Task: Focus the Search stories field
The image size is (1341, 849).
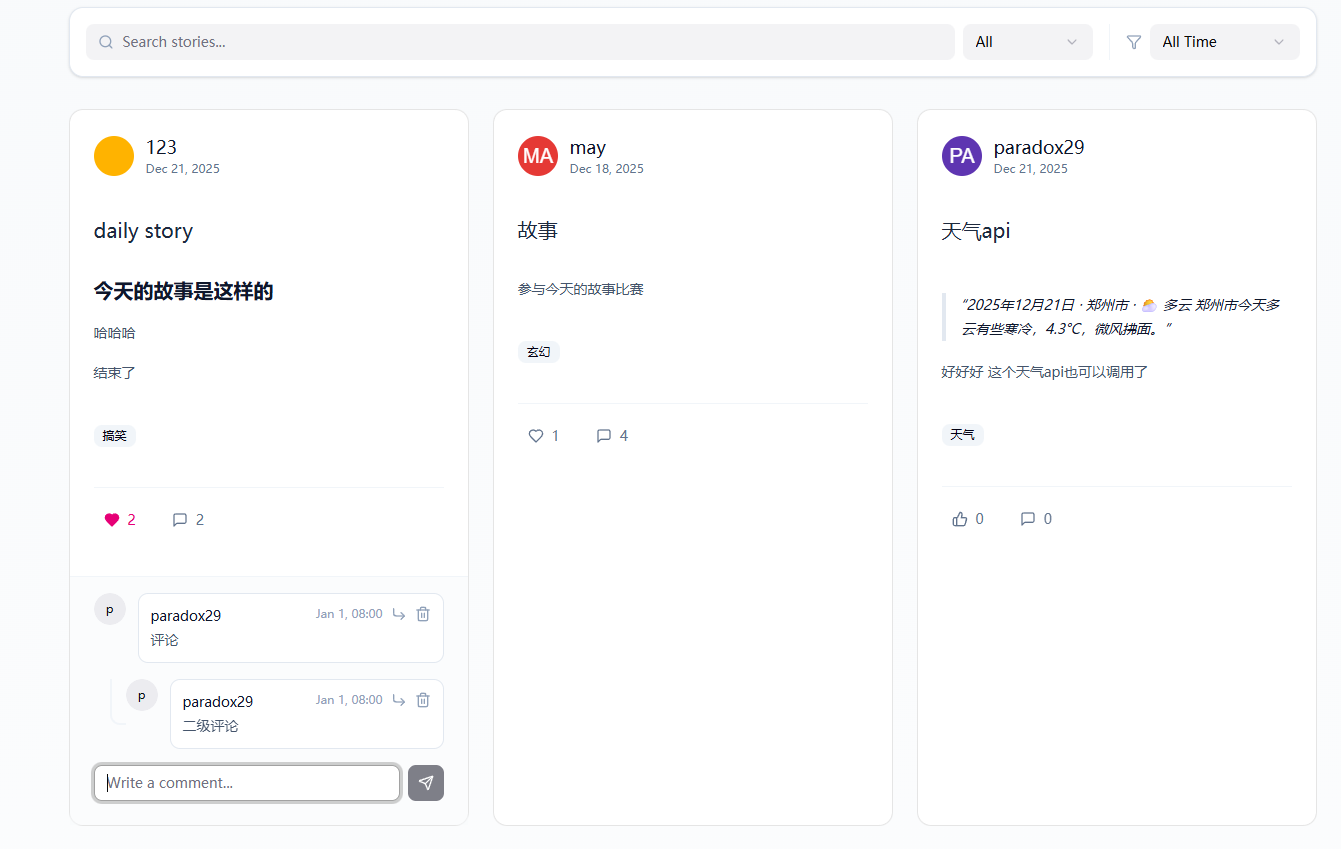Action: pyautogui.click(x=520, y=42)
